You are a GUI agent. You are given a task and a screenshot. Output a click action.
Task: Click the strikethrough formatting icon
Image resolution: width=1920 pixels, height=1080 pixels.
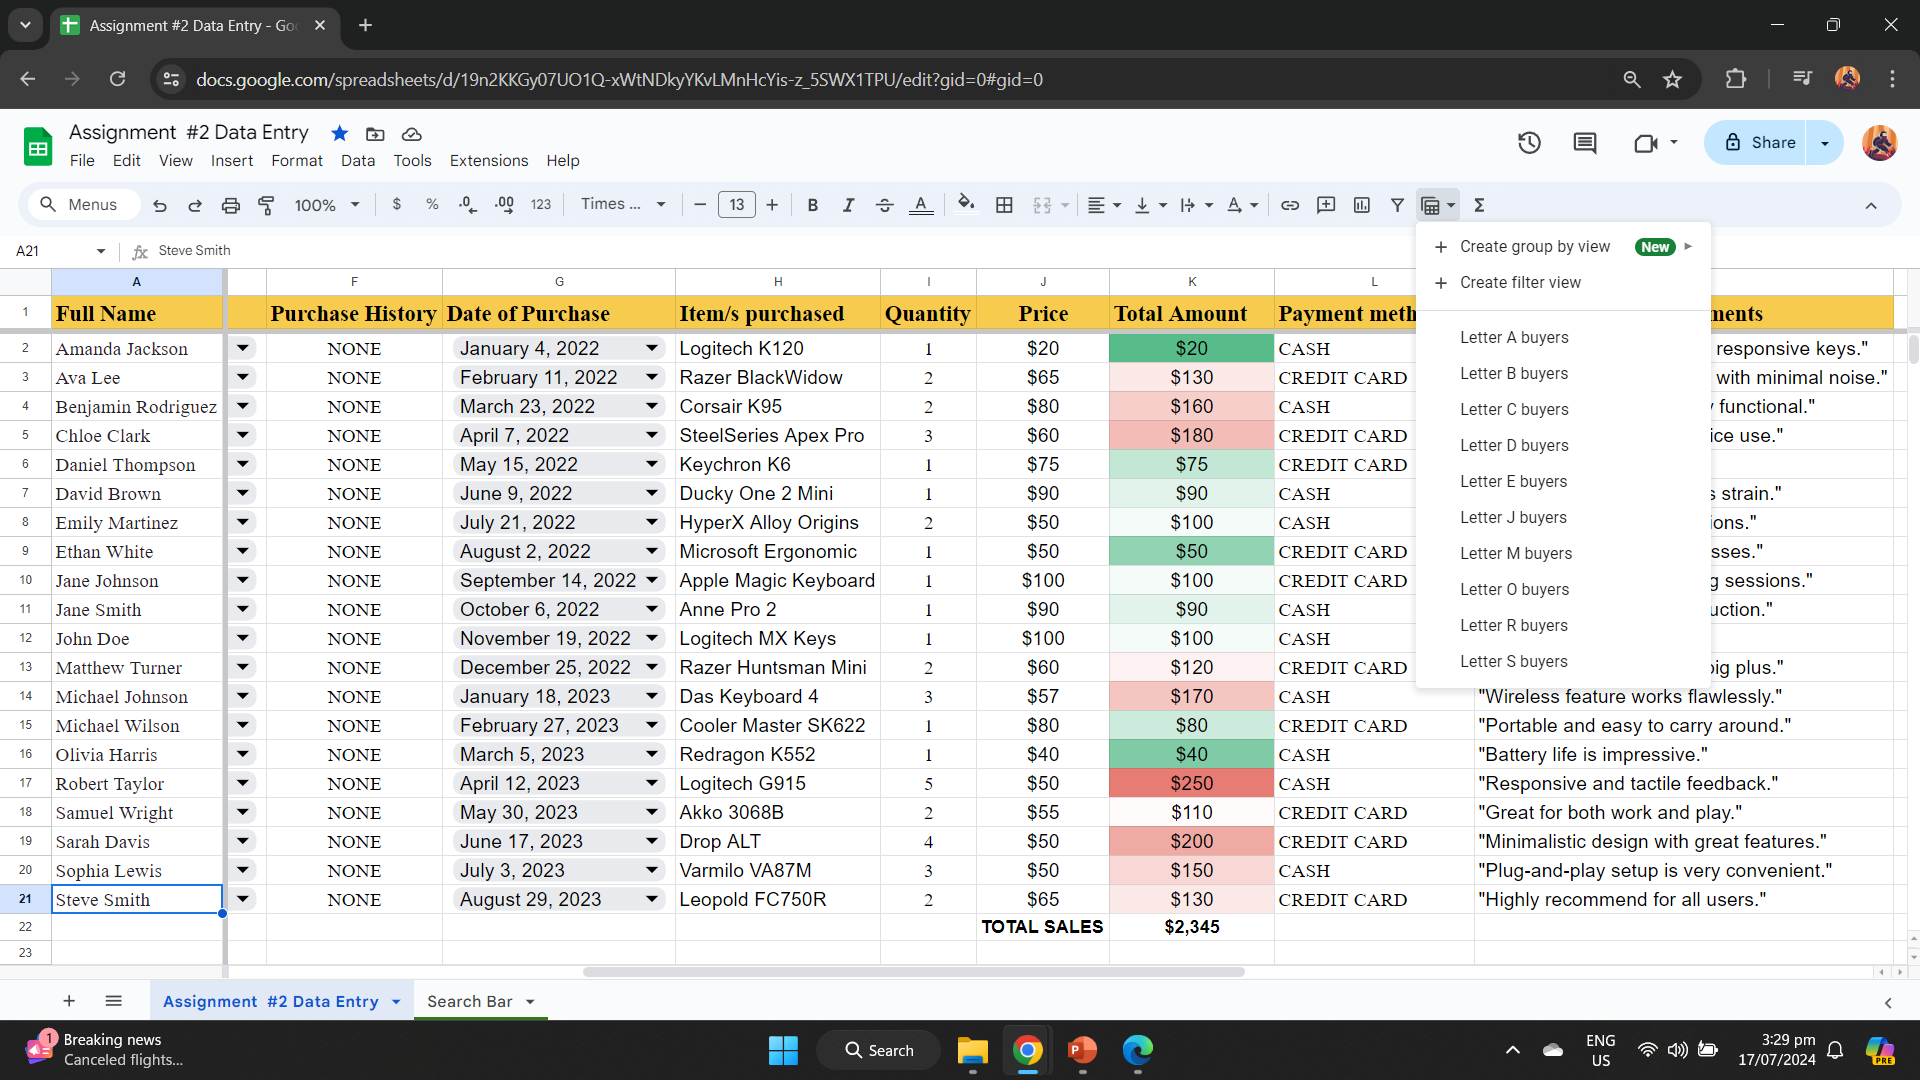884,205
